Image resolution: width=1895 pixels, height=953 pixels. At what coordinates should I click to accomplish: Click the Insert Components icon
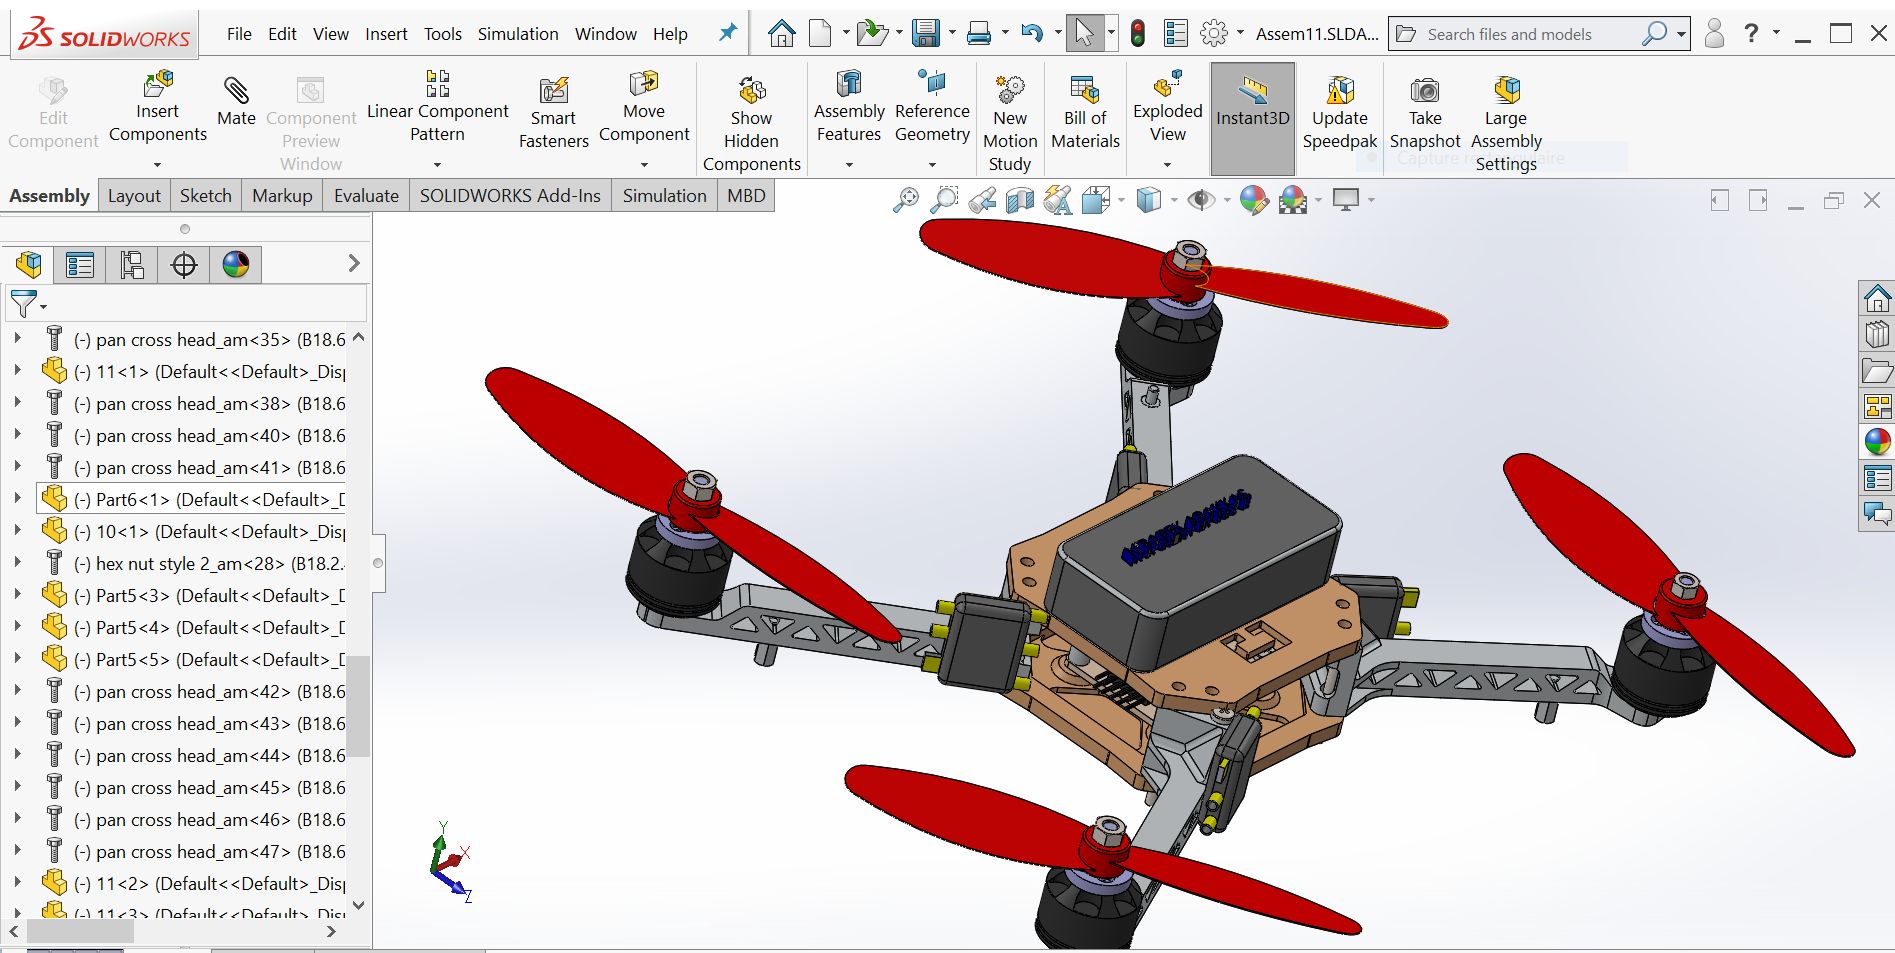pyautogui.click(x=157, y=84)
